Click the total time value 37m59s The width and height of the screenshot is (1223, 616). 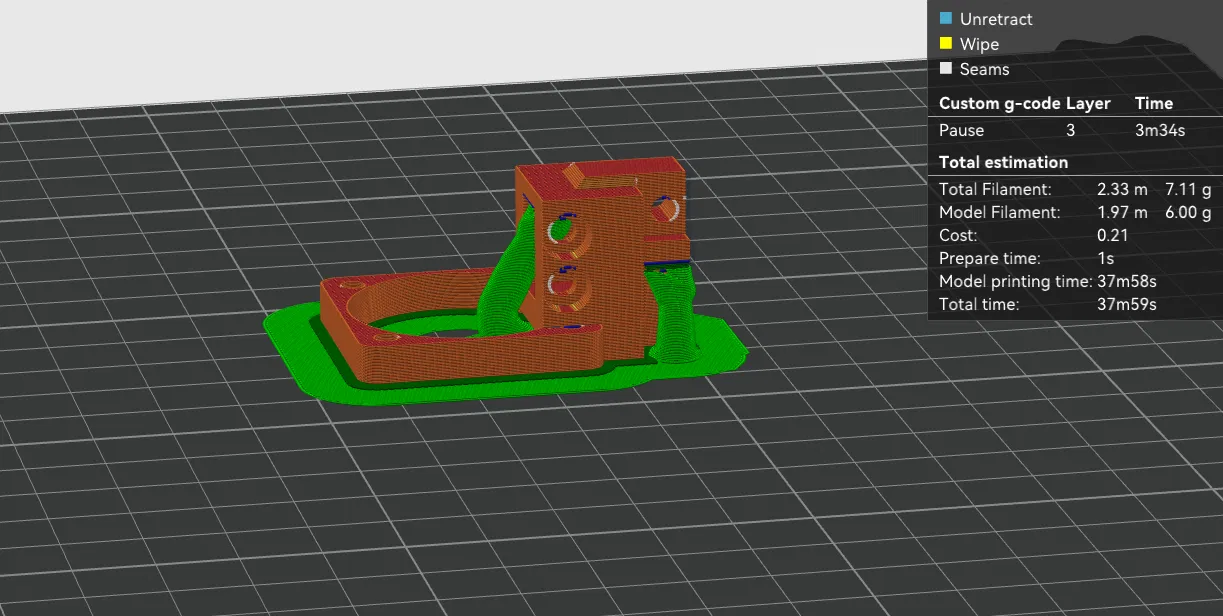tap(1127, 304)
